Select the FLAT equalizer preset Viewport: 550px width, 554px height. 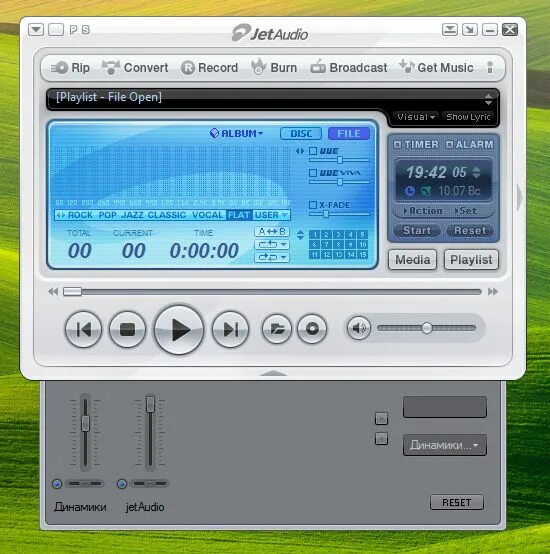coord(239,215)
